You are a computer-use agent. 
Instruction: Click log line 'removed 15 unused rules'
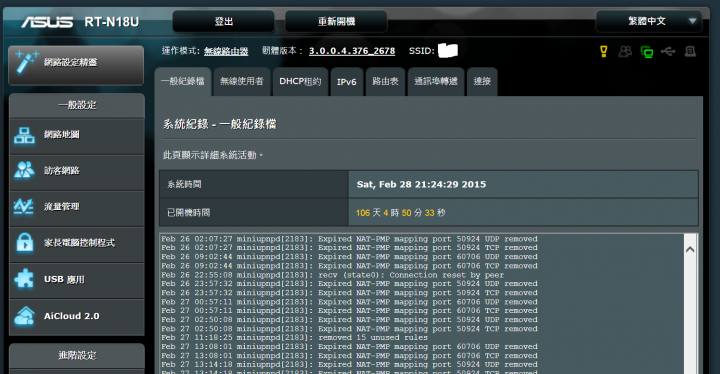(294, 338)
